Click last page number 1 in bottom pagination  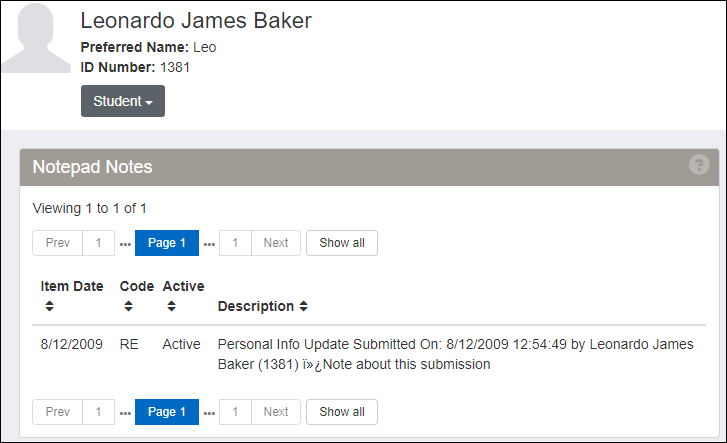coord(235,411)
